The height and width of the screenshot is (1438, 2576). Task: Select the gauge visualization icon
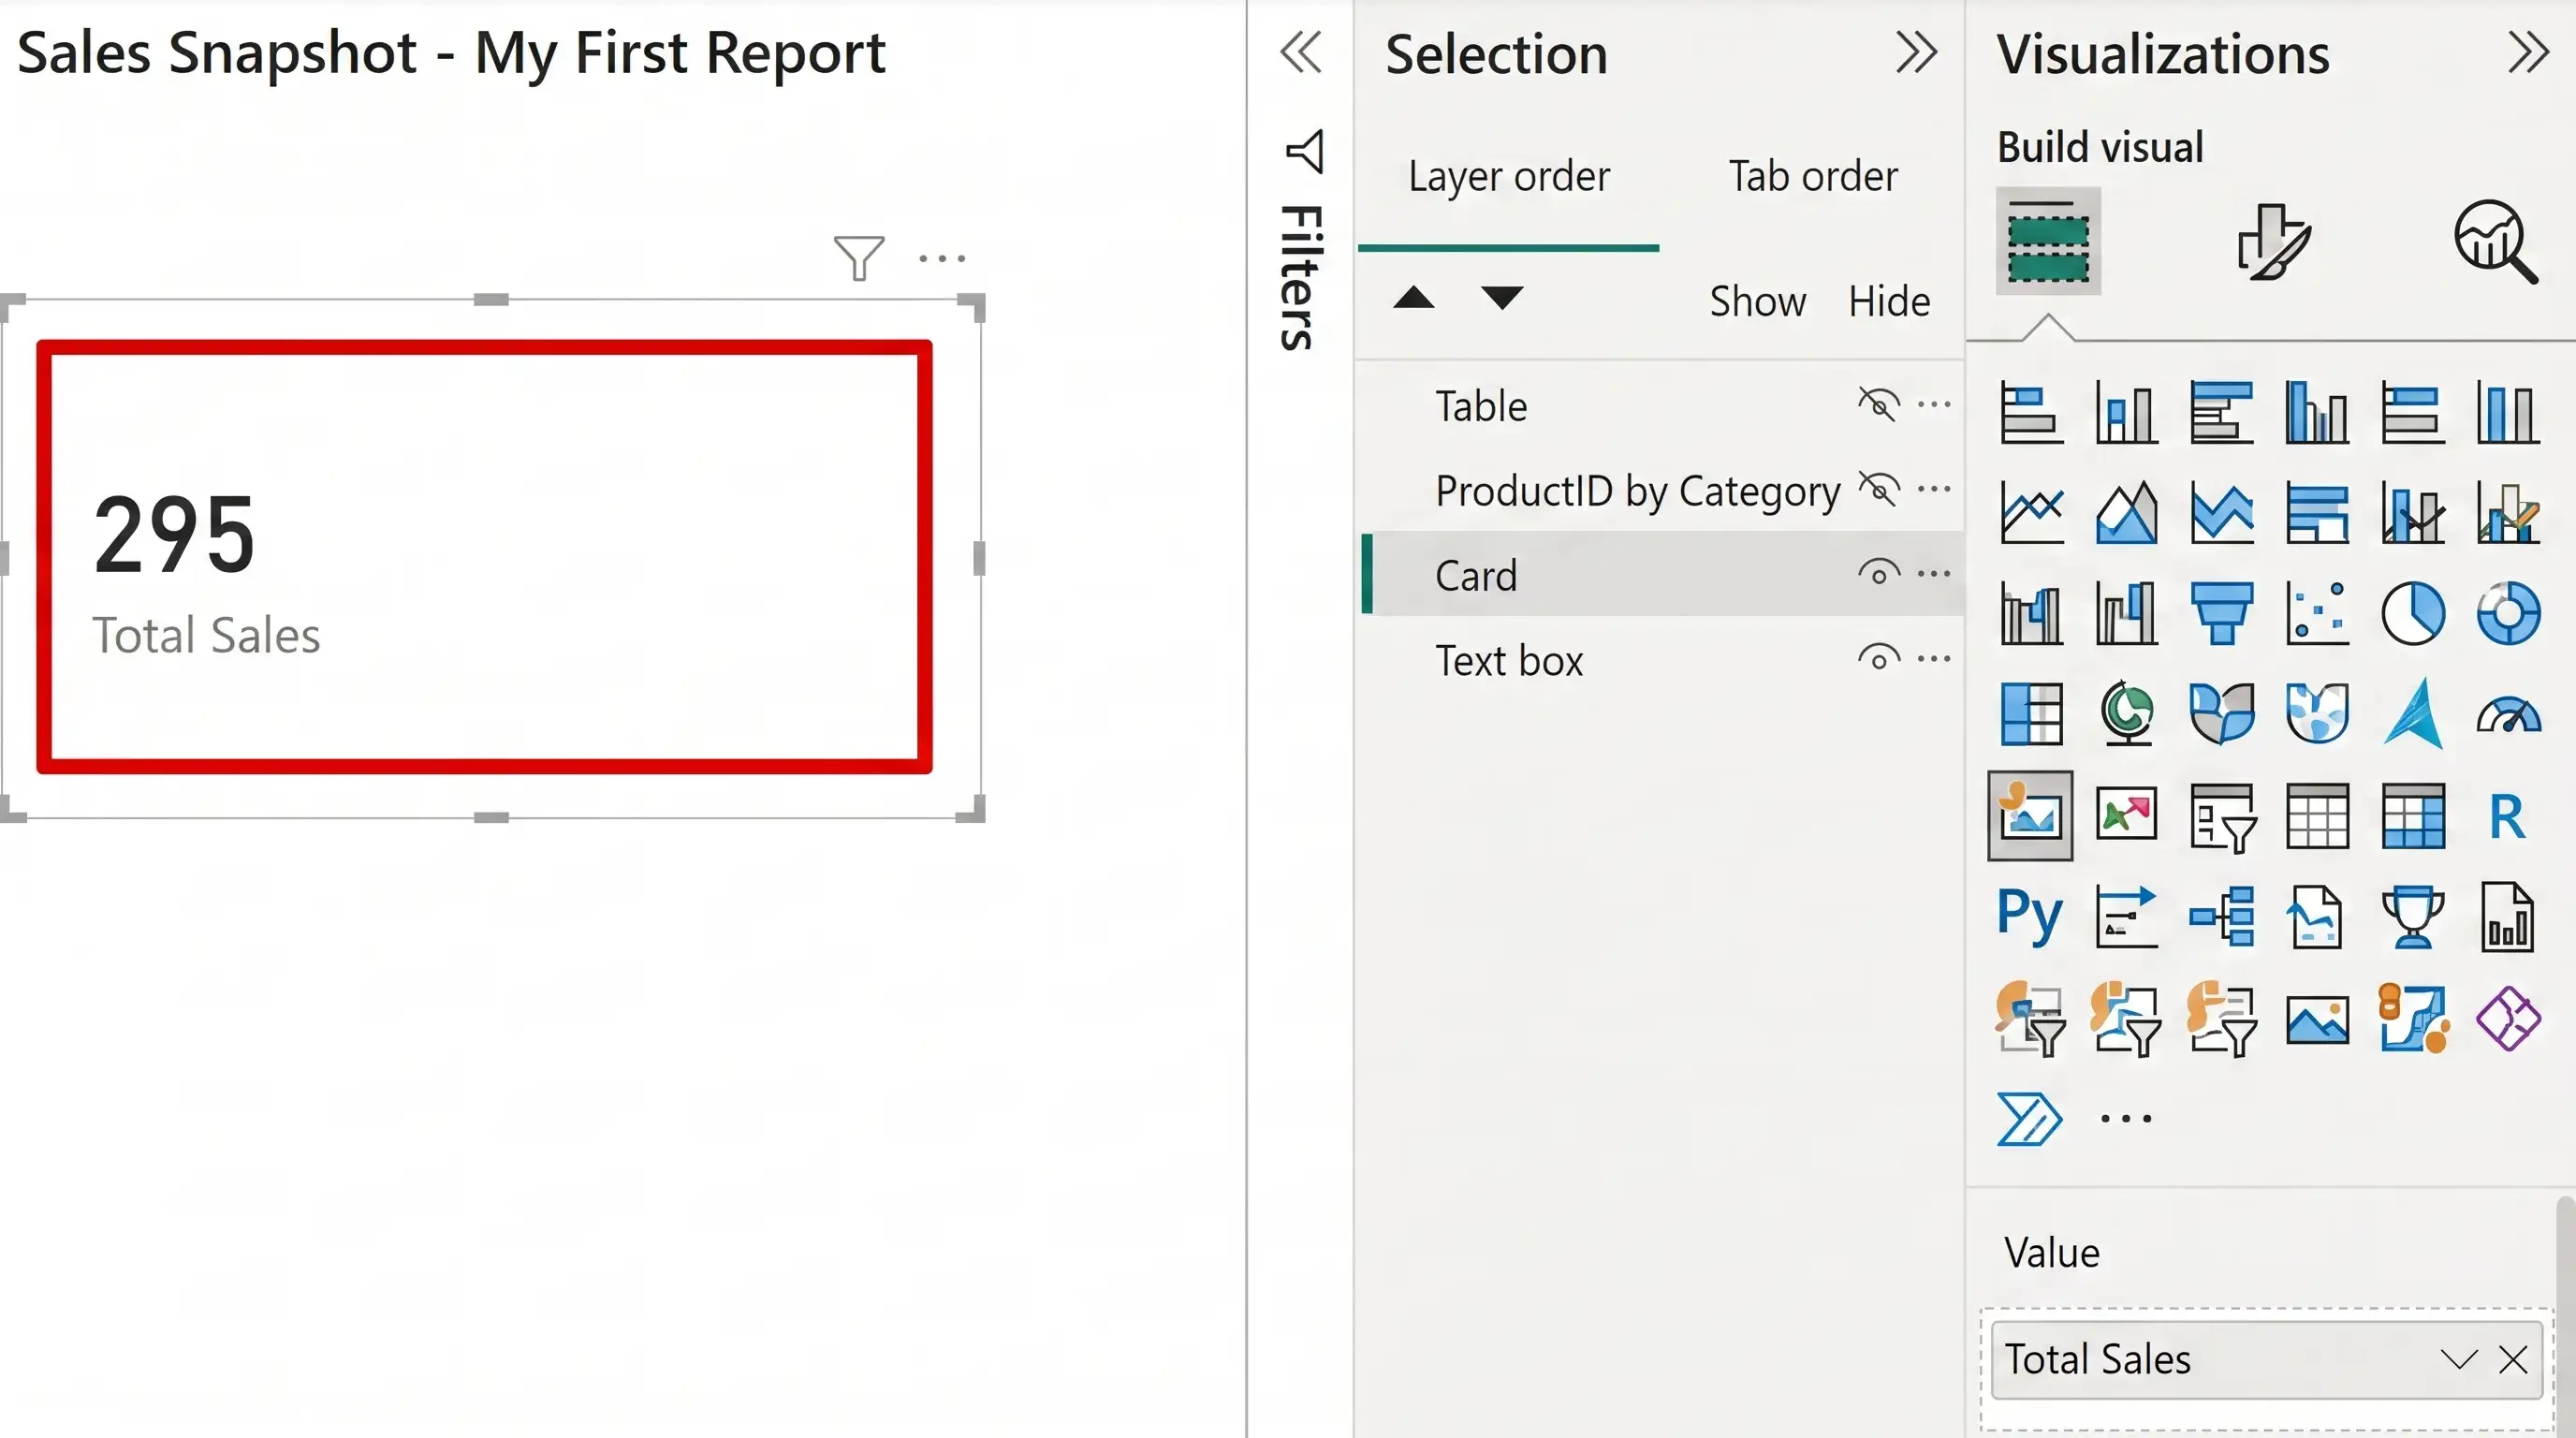[x=2508, y=714]
